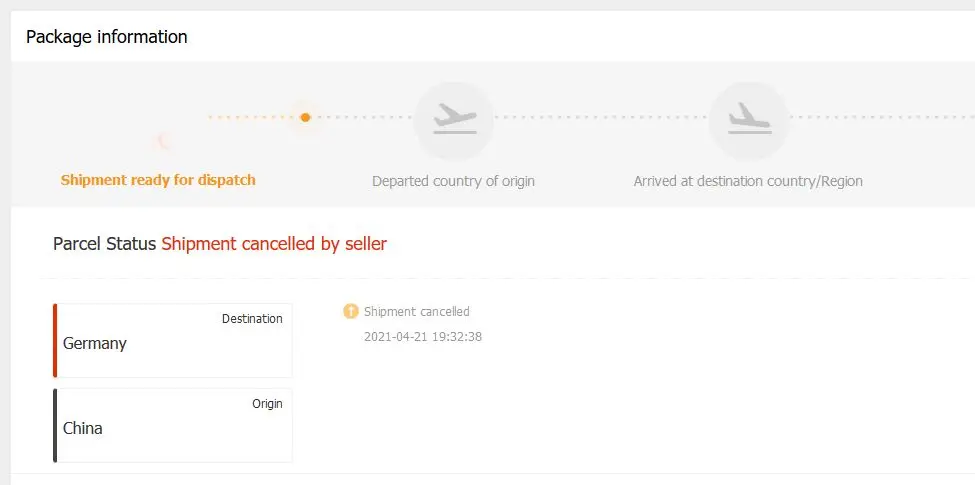Image resolution: width=975 pixels, height=485 pixels.
Task: Click the "Package information" heading
Action: 107,37
